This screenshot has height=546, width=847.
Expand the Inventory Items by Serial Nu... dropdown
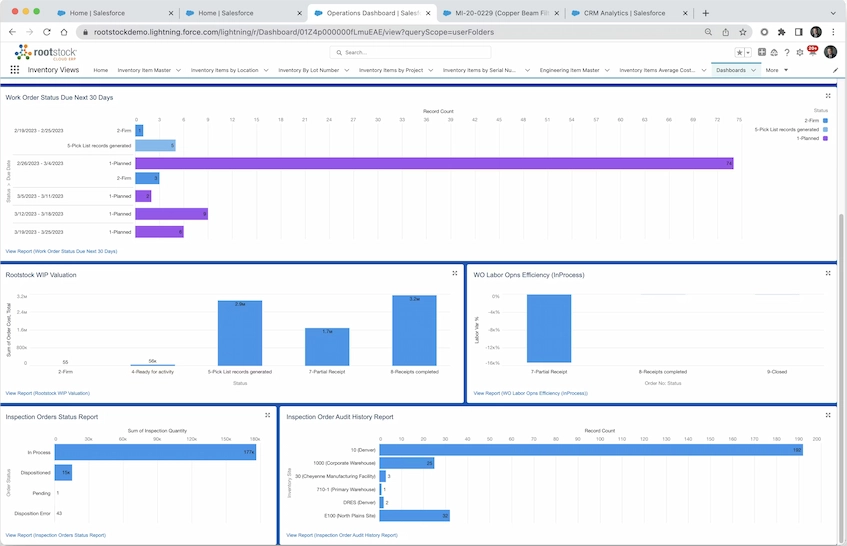pyautogui.click(x=527, y=70)
